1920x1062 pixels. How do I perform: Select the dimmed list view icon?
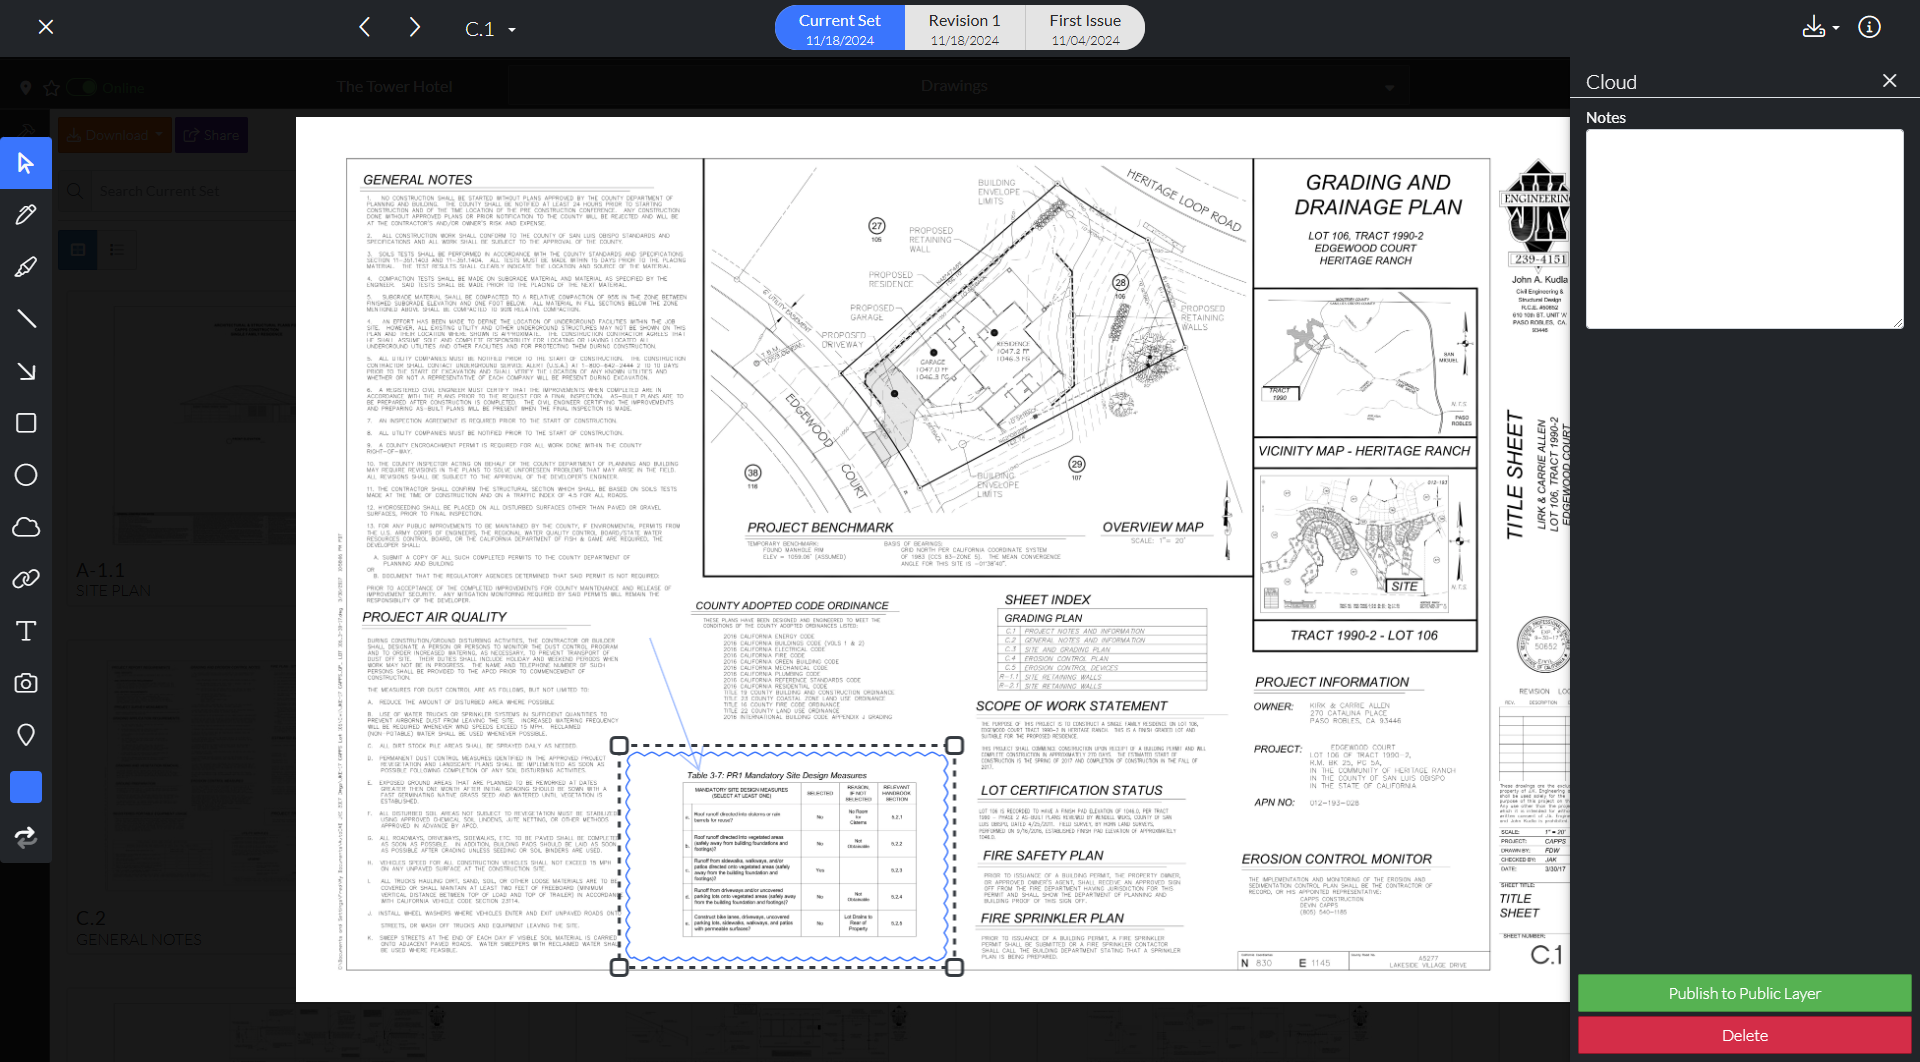pos(117,249)
